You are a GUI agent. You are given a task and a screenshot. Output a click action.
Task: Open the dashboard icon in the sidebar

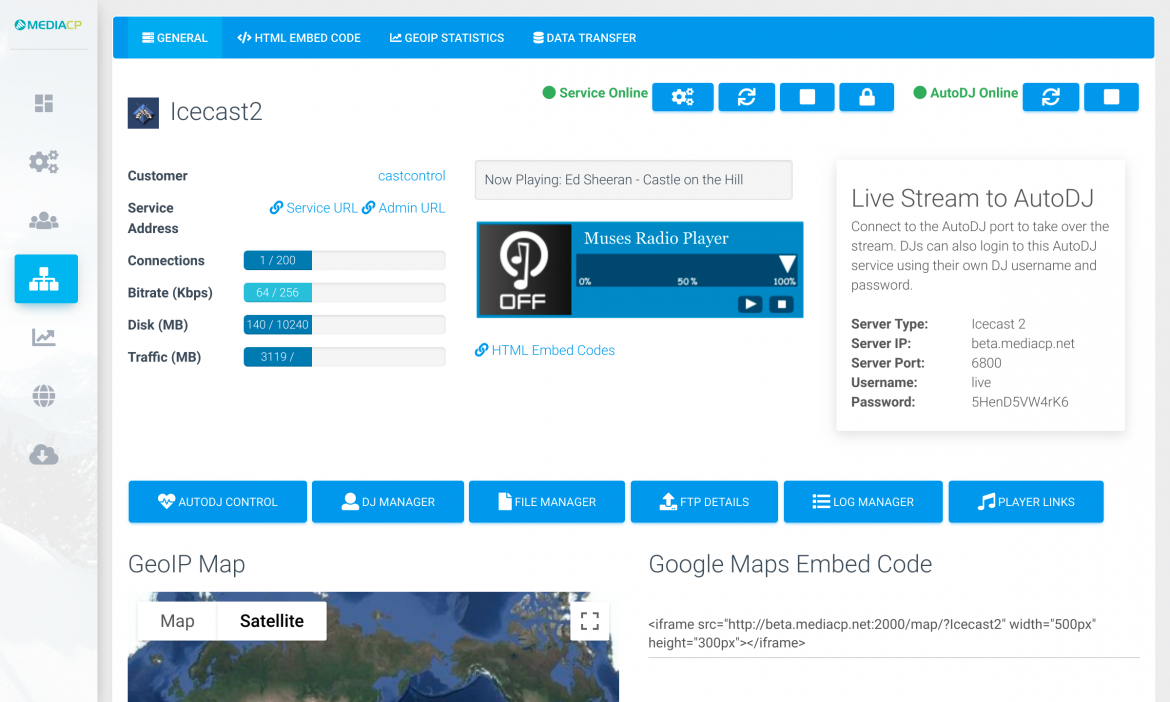(44, 104)
